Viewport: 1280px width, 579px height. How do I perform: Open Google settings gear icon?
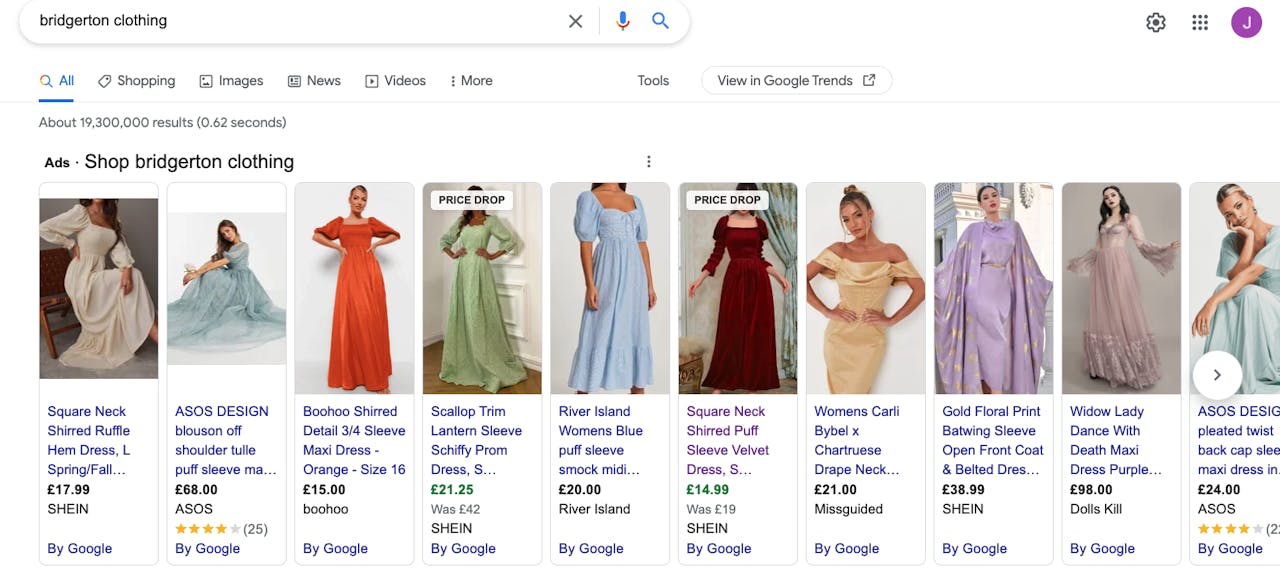point(1156,22)
